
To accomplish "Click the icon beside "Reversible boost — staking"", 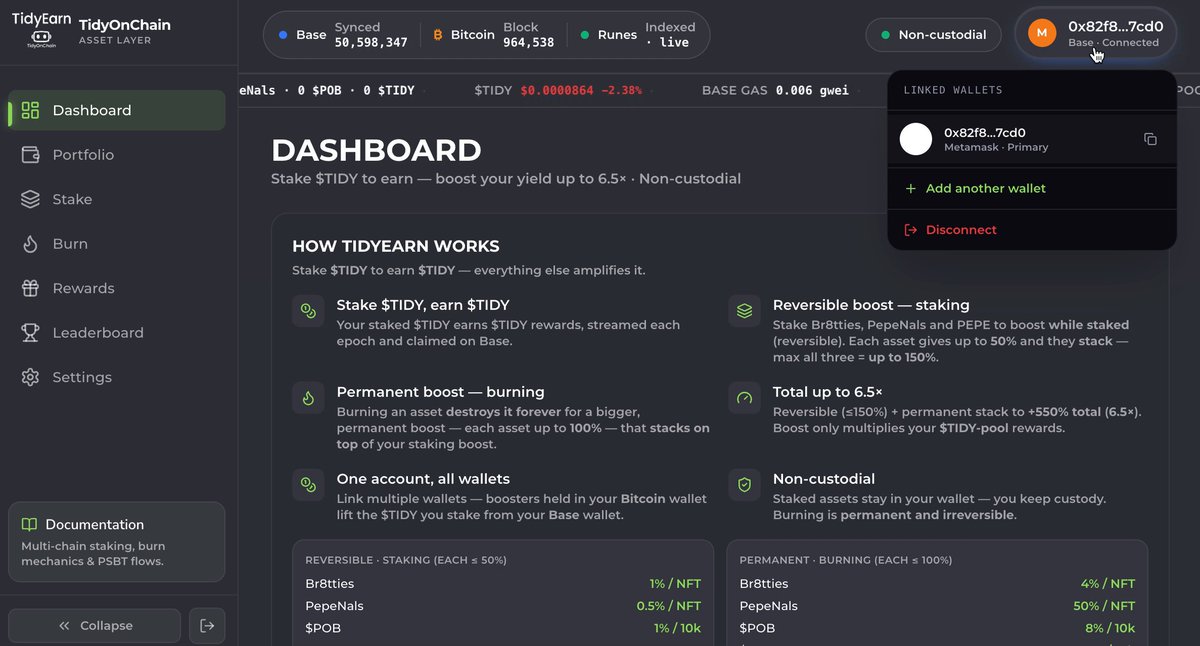I will (744, 311).
